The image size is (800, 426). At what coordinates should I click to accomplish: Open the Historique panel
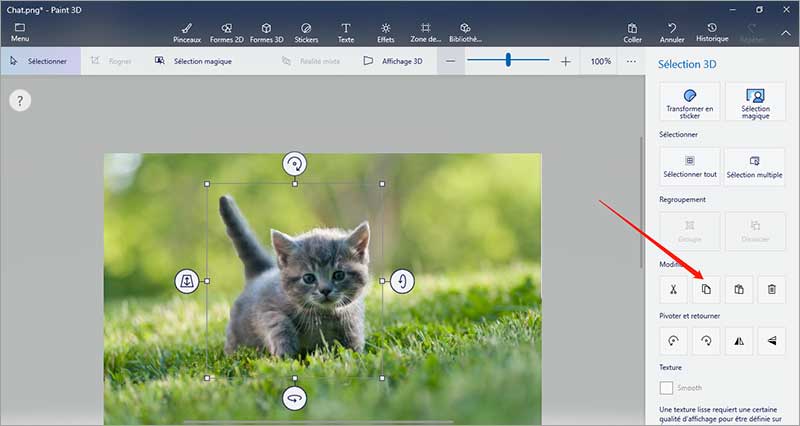[711, 32]
